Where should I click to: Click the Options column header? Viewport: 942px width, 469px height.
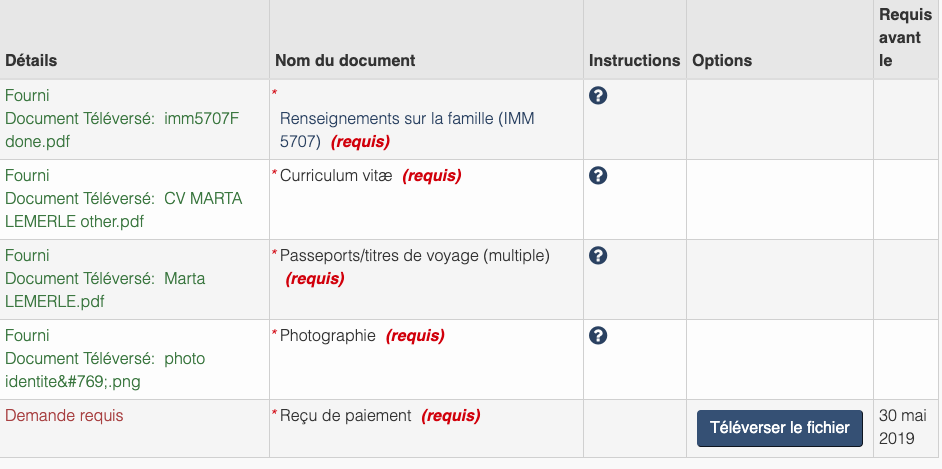pos(722,60)
